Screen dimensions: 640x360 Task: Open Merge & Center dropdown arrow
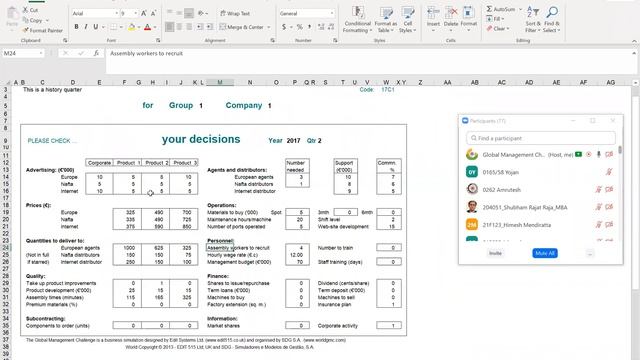pyautogui.click(x=269, y=27)
